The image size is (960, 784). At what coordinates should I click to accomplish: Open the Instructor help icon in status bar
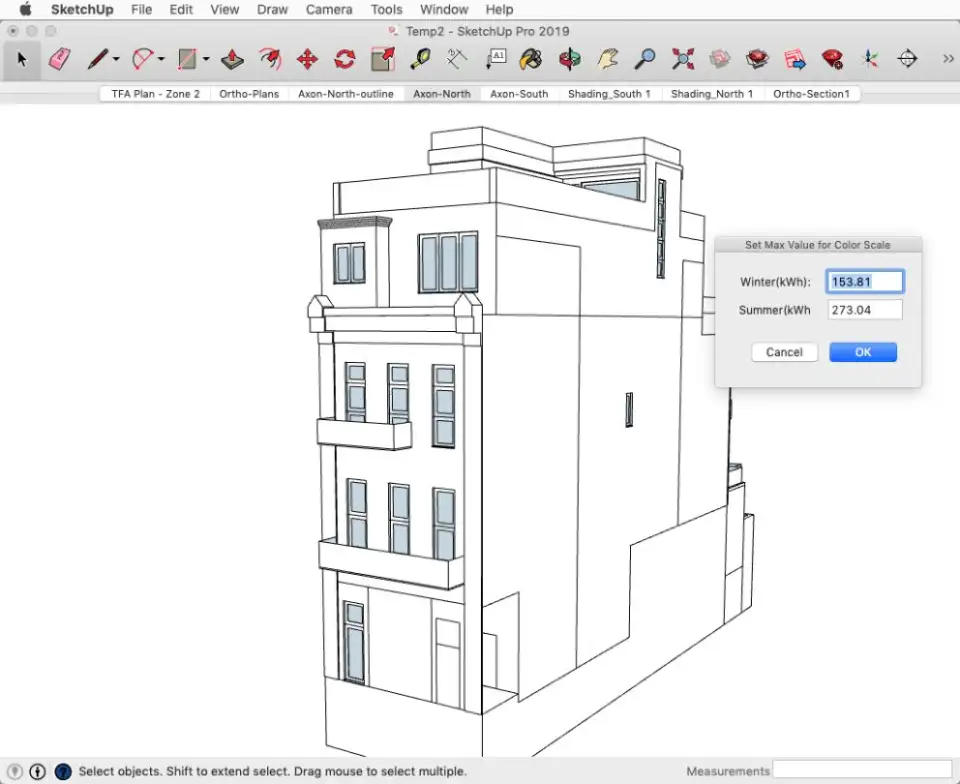63,771
